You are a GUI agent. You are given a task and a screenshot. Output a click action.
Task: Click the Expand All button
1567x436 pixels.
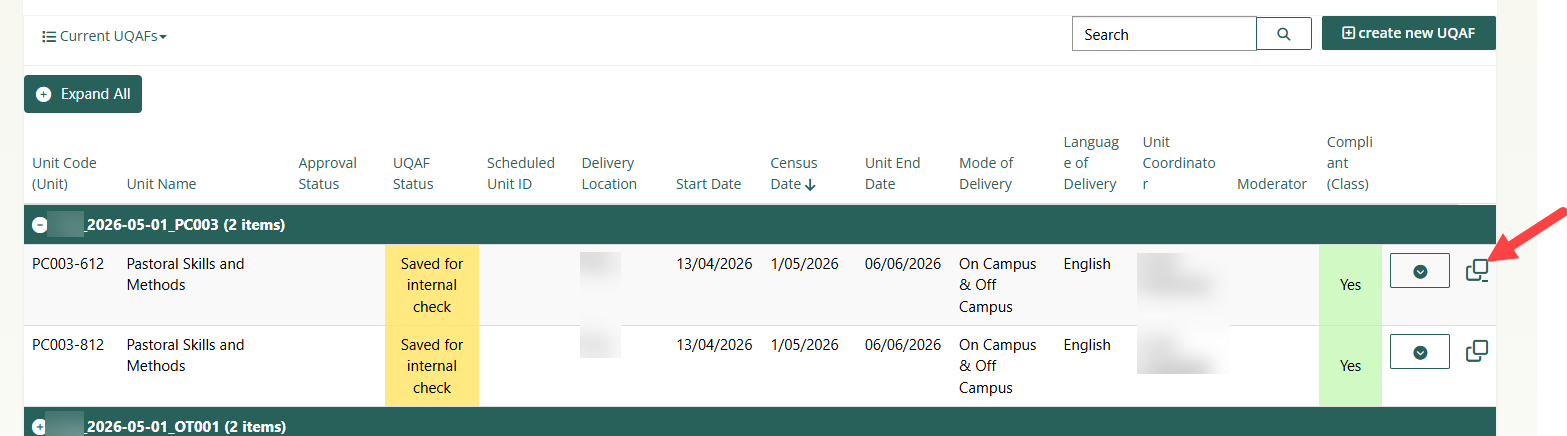(x=83, y=94)
